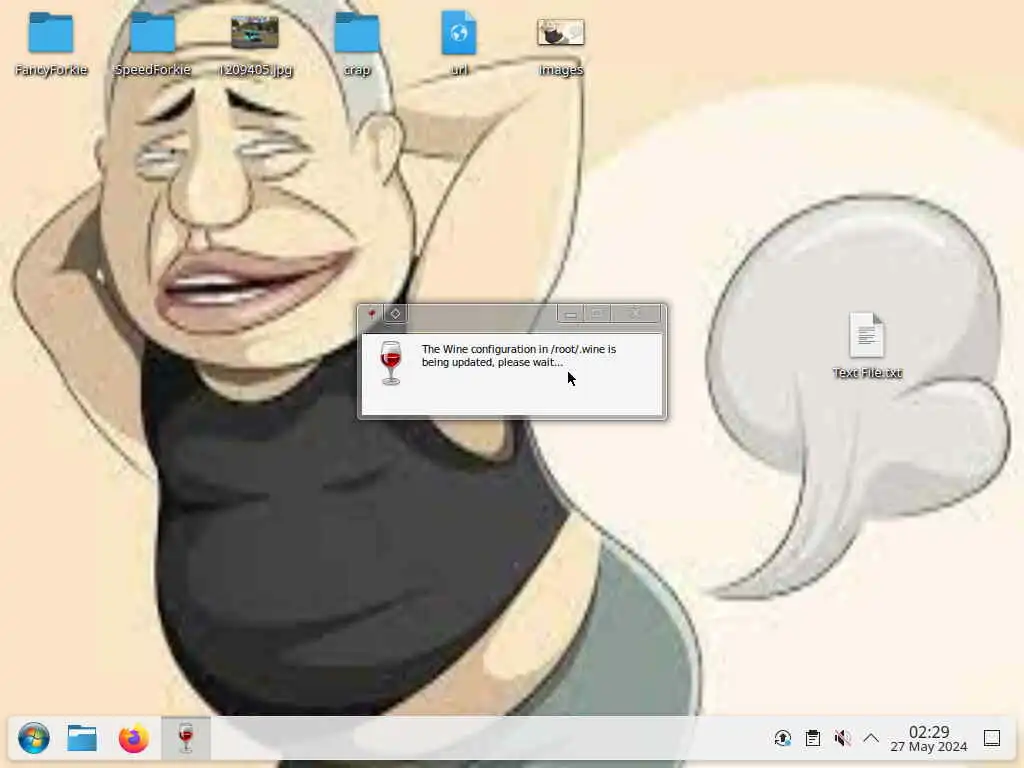Show desktop button at taskbar end
Viewport: 1024px width, 768px height.
[x=992, y=738]
